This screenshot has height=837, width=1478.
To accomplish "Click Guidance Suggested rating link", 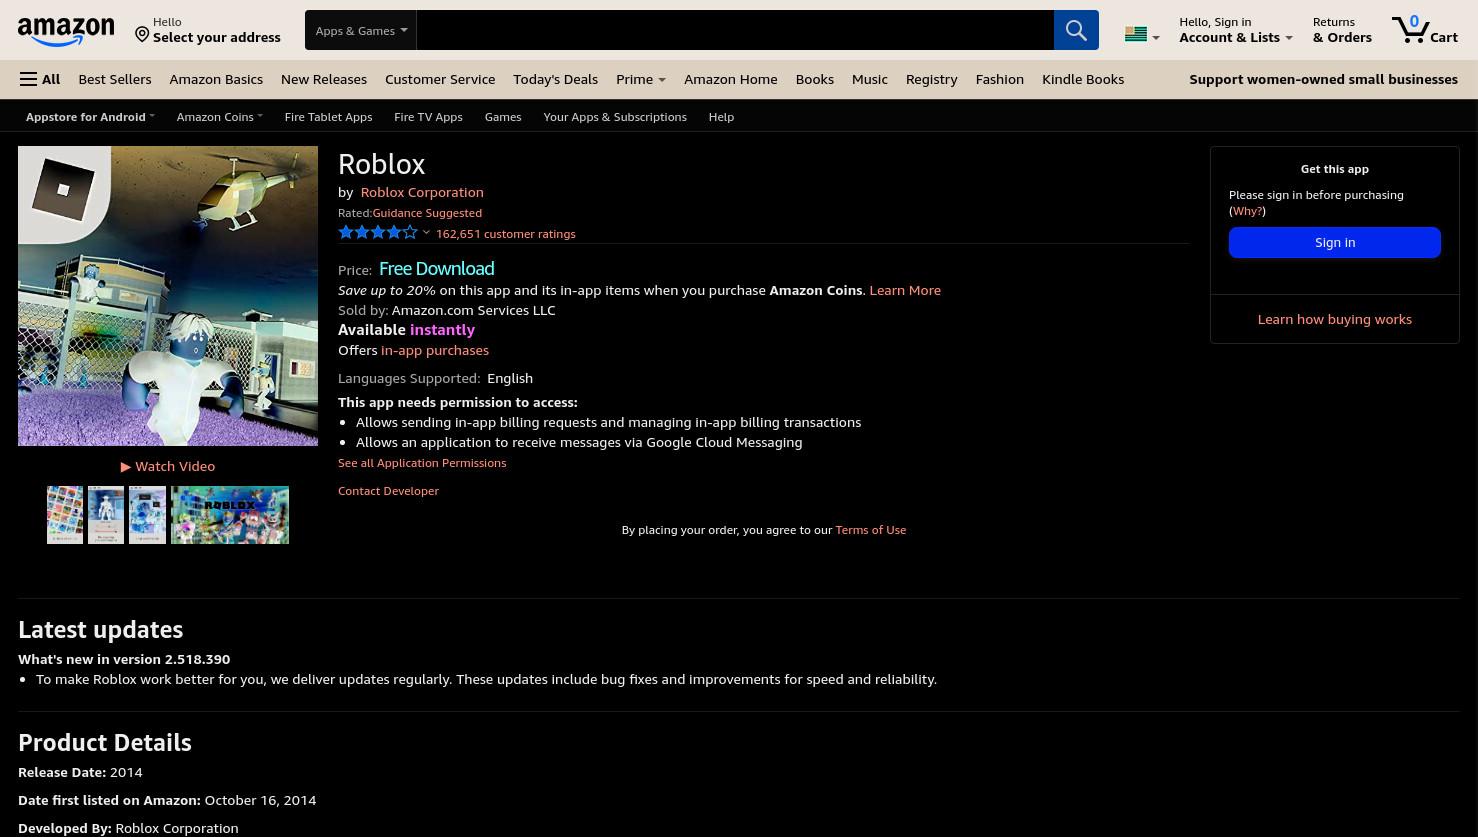I will (x=427, y=213).
